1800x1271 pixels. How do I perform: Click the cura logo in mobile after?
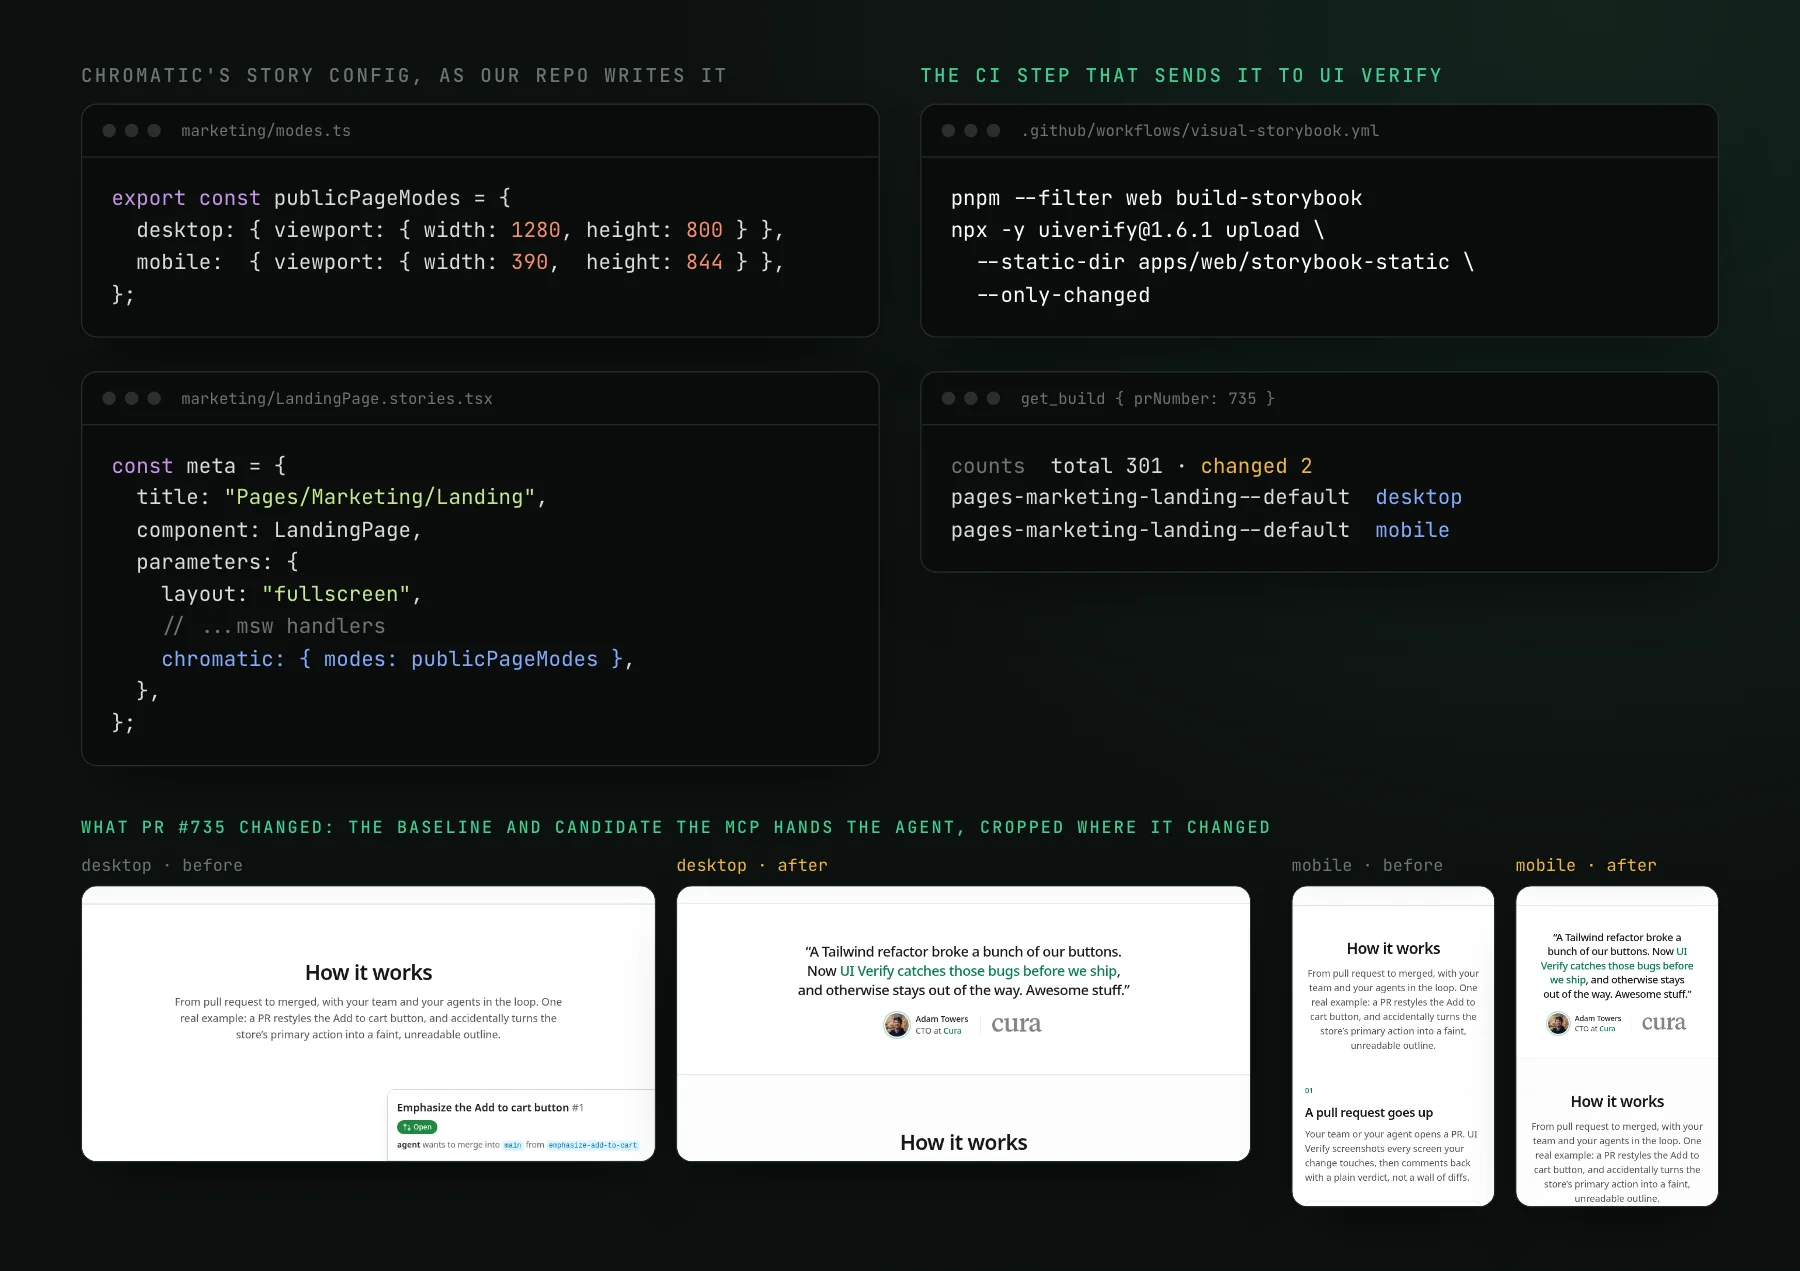pyautogui.click(x=1664, y=1023)
